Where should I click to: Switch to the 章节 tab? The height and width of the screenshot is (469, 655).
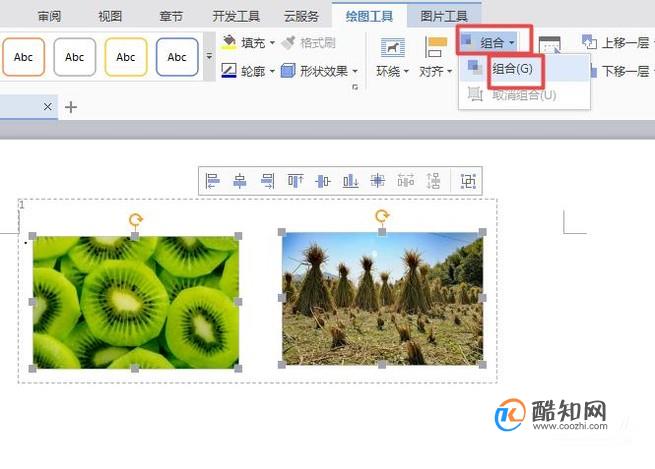pos(171,16)
